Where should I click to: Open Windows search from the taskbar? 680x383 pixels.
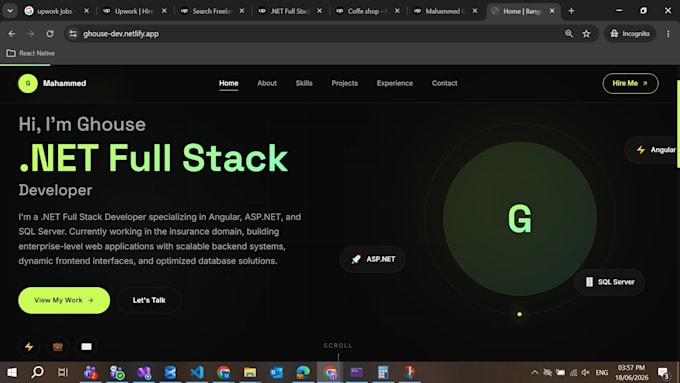point(37,372)
